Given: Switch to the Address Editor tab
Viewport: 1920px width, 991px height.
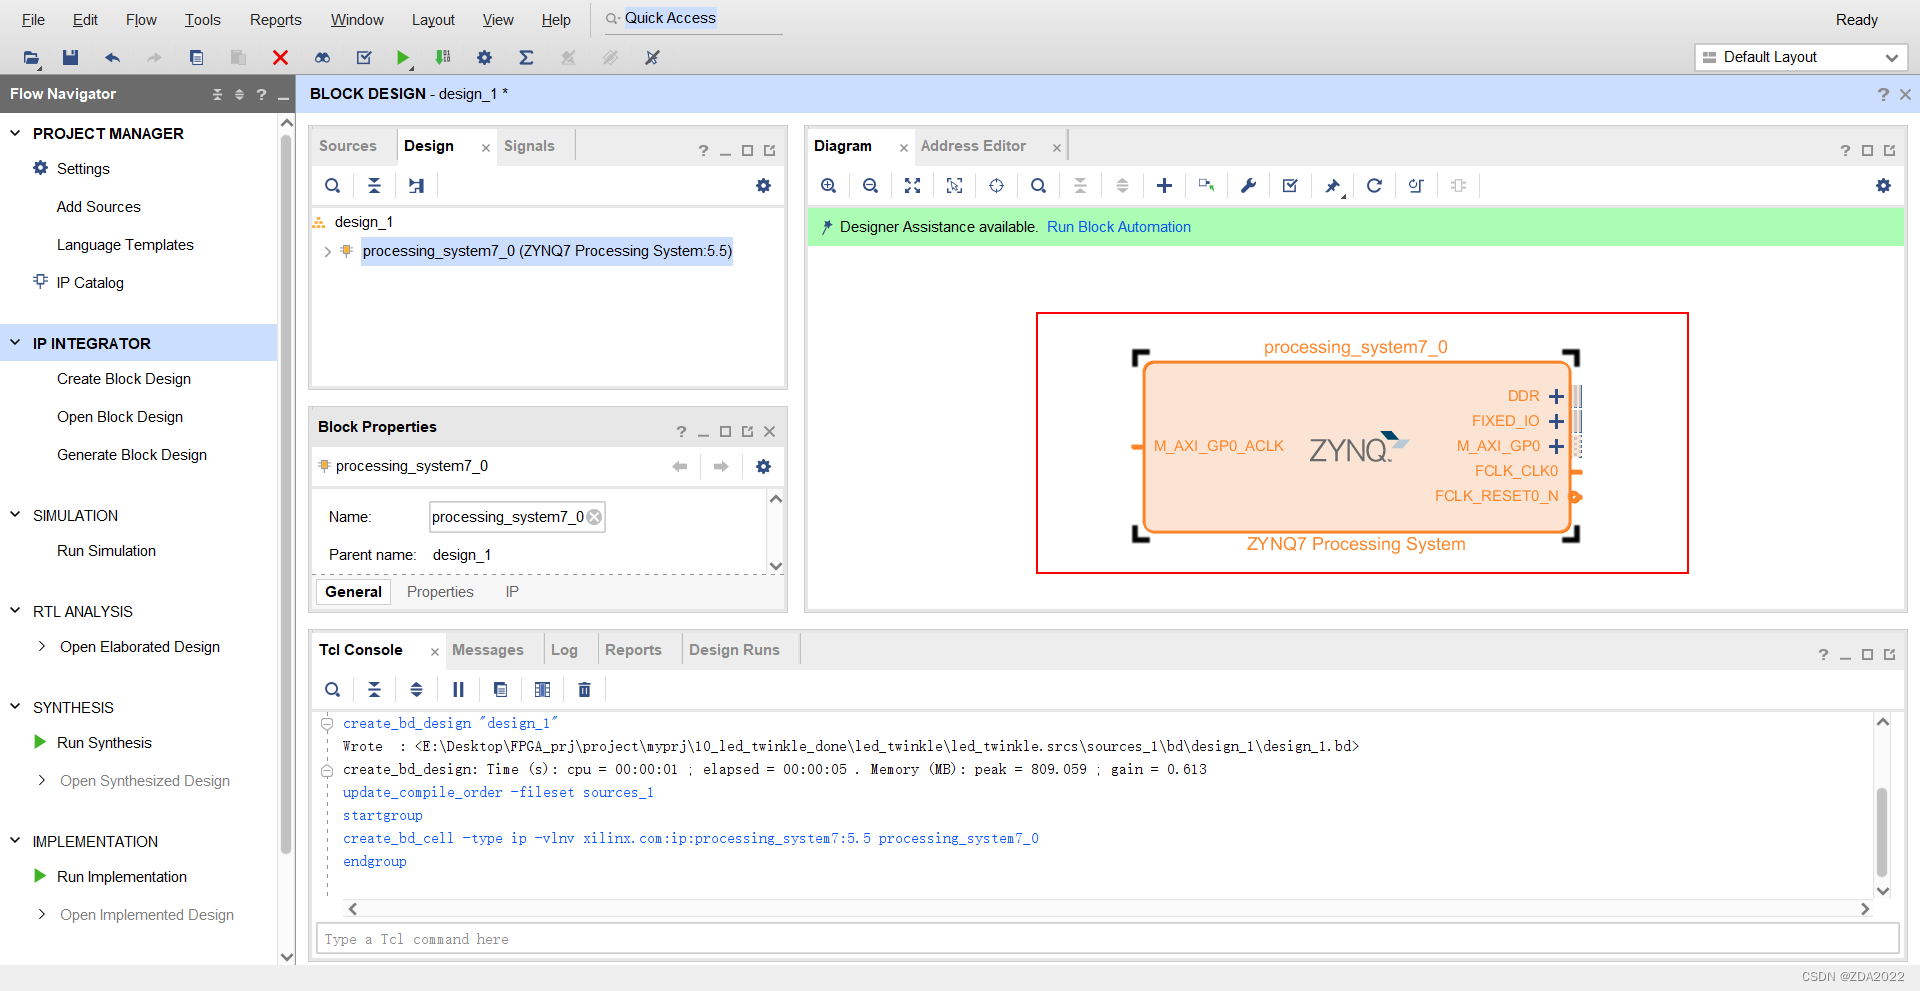Looking at the screenshot, I should click(973, 146).
